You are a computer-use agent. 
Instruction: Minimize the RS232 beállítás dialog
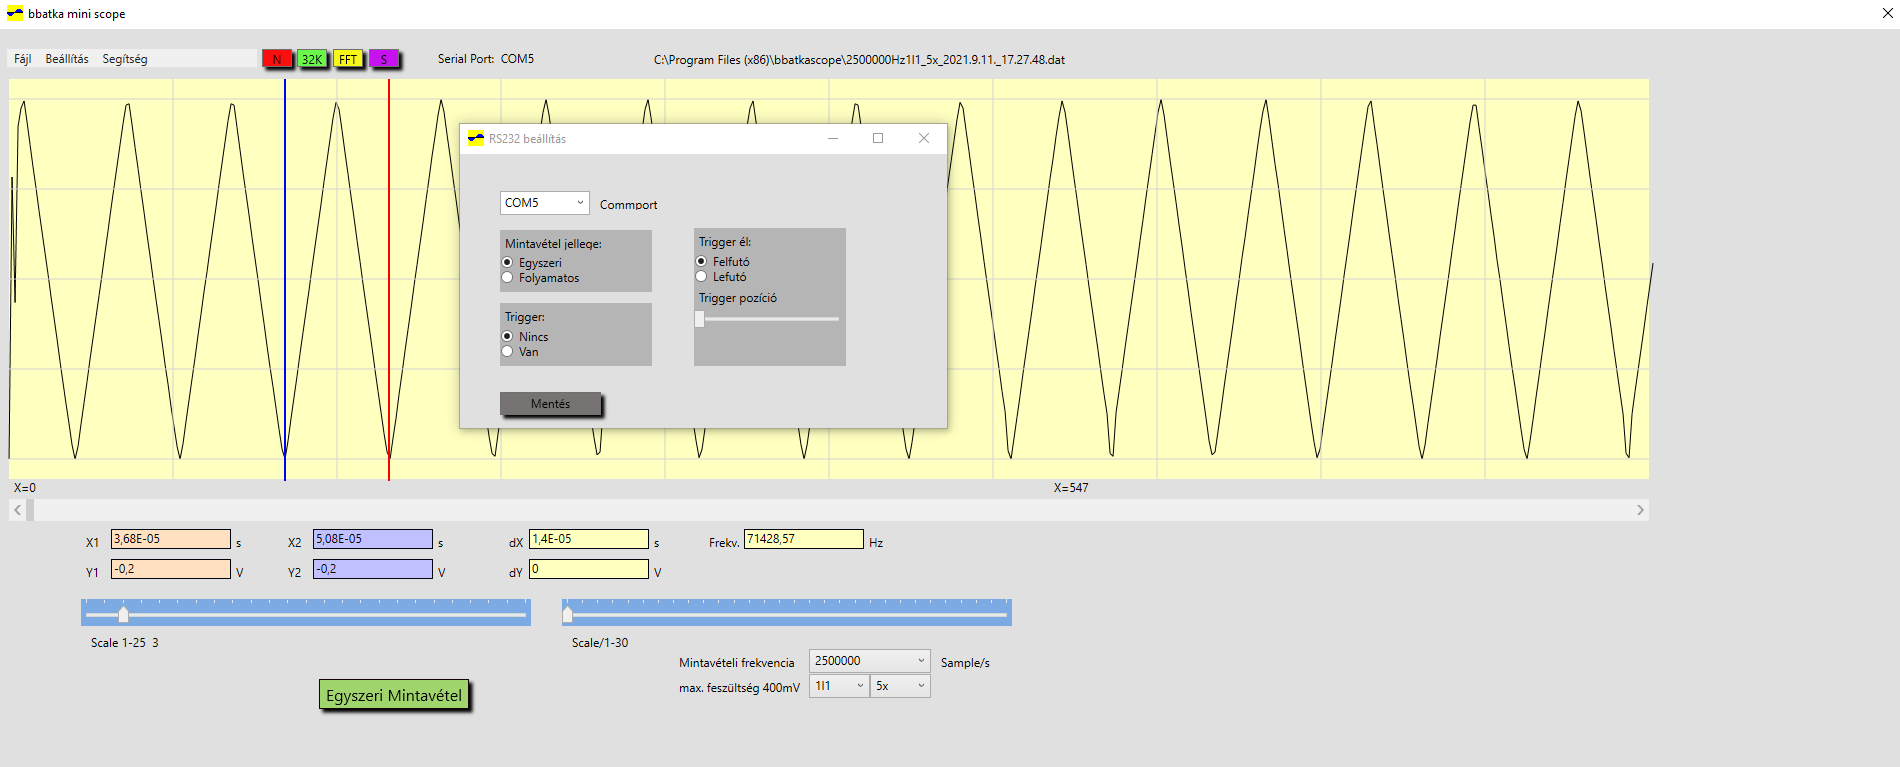point(832,138)
